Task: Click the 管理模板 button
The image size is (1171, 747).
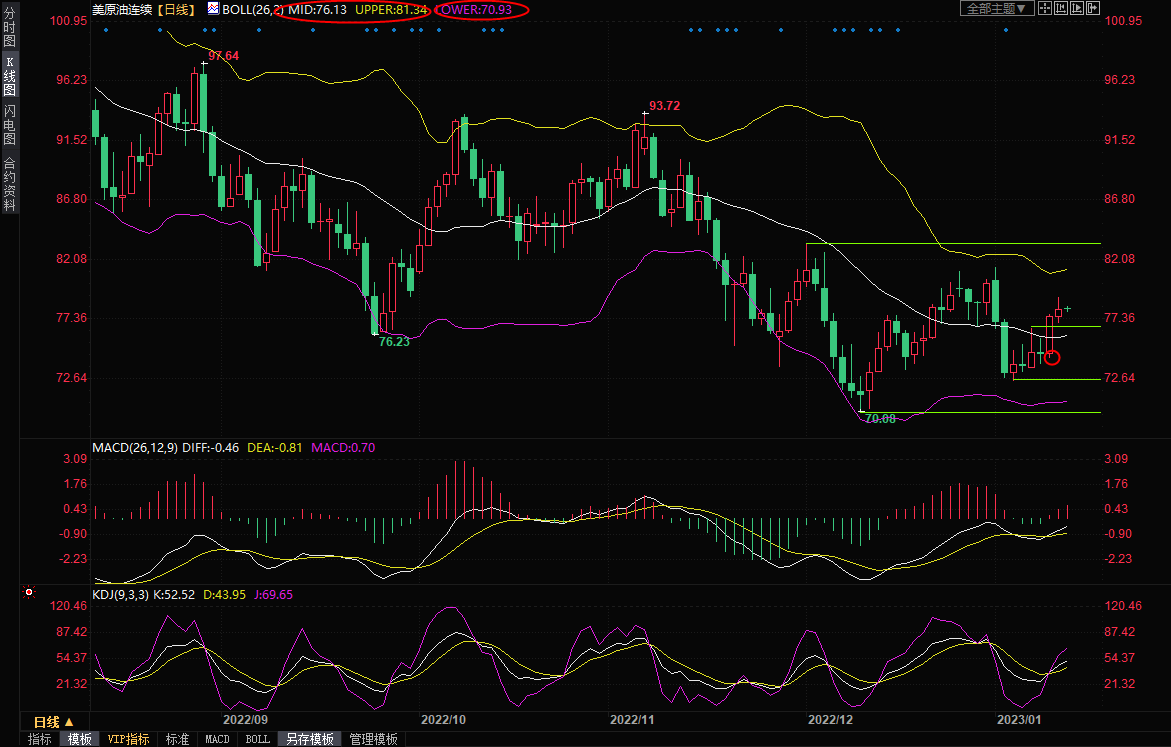Action: [373, 739]
